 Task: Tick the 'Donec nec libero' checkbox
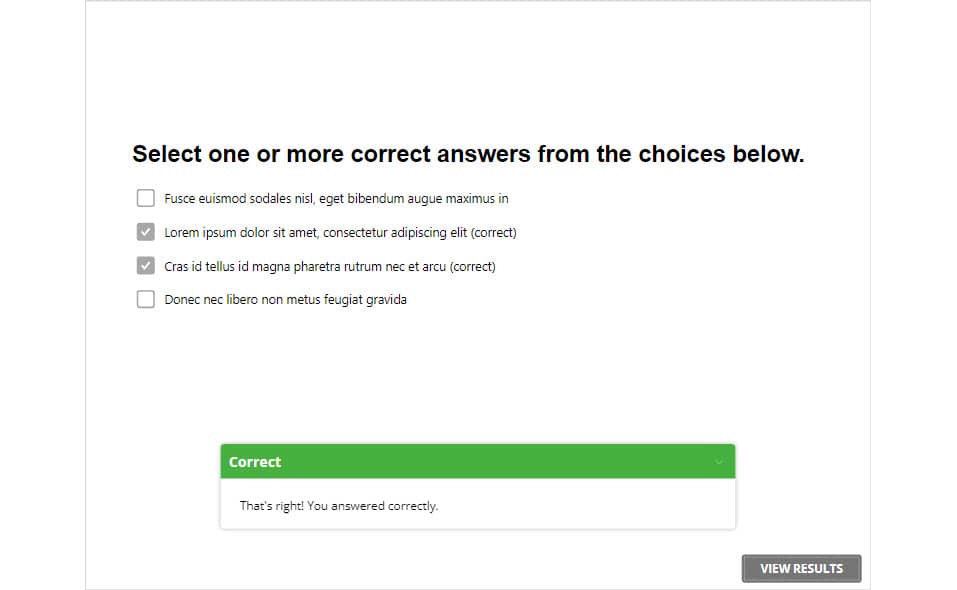click(x=146, y=299)
